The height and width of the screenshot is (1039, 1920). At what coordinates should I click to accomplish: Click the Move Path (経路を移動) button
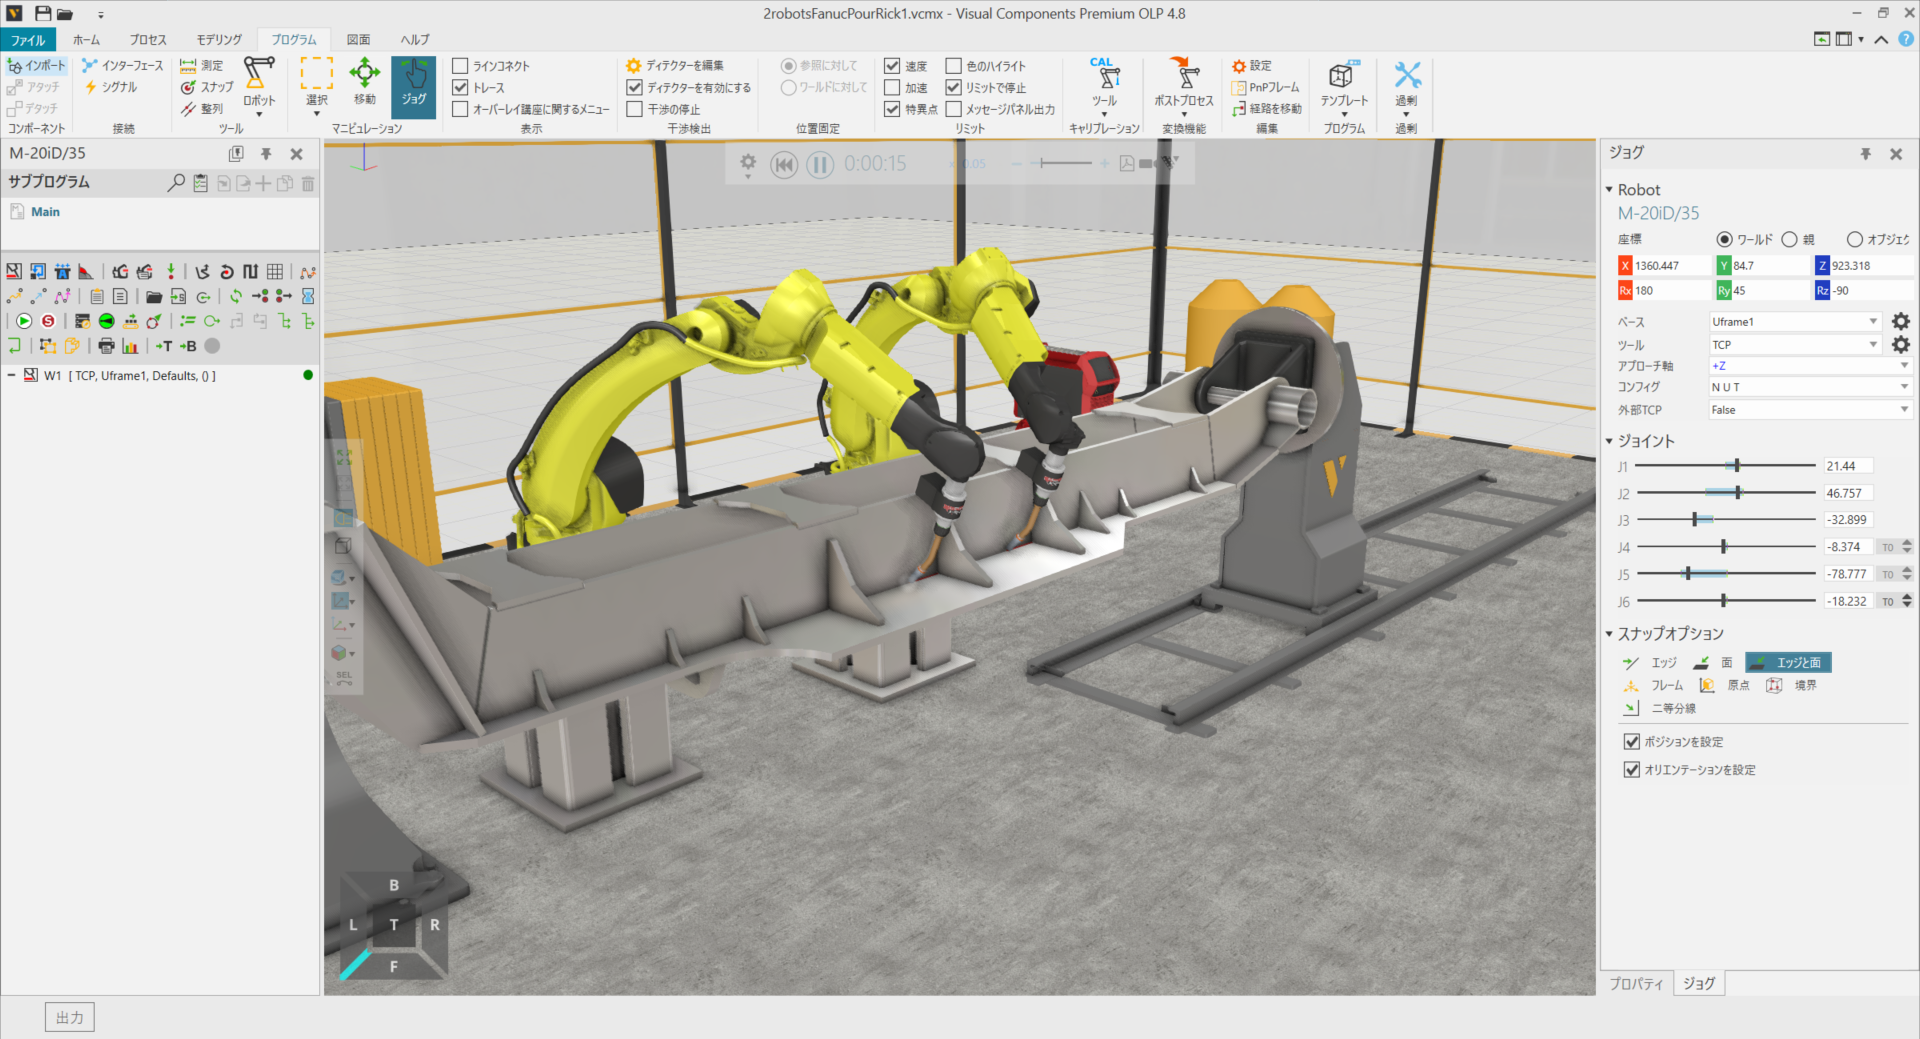click(x=1267, y=109)
